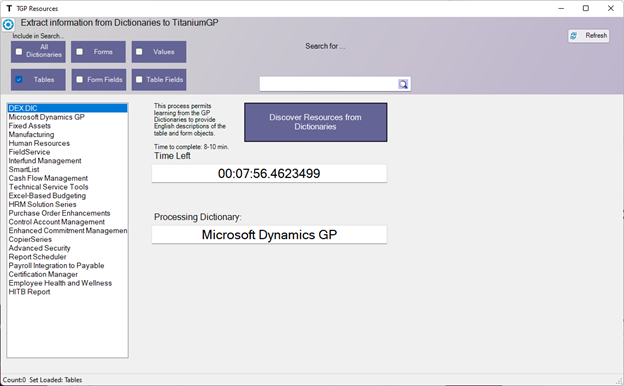This screenshot has width=624, height=386.
Task: Click the blue gear settings icon
Action: [8, 25]
